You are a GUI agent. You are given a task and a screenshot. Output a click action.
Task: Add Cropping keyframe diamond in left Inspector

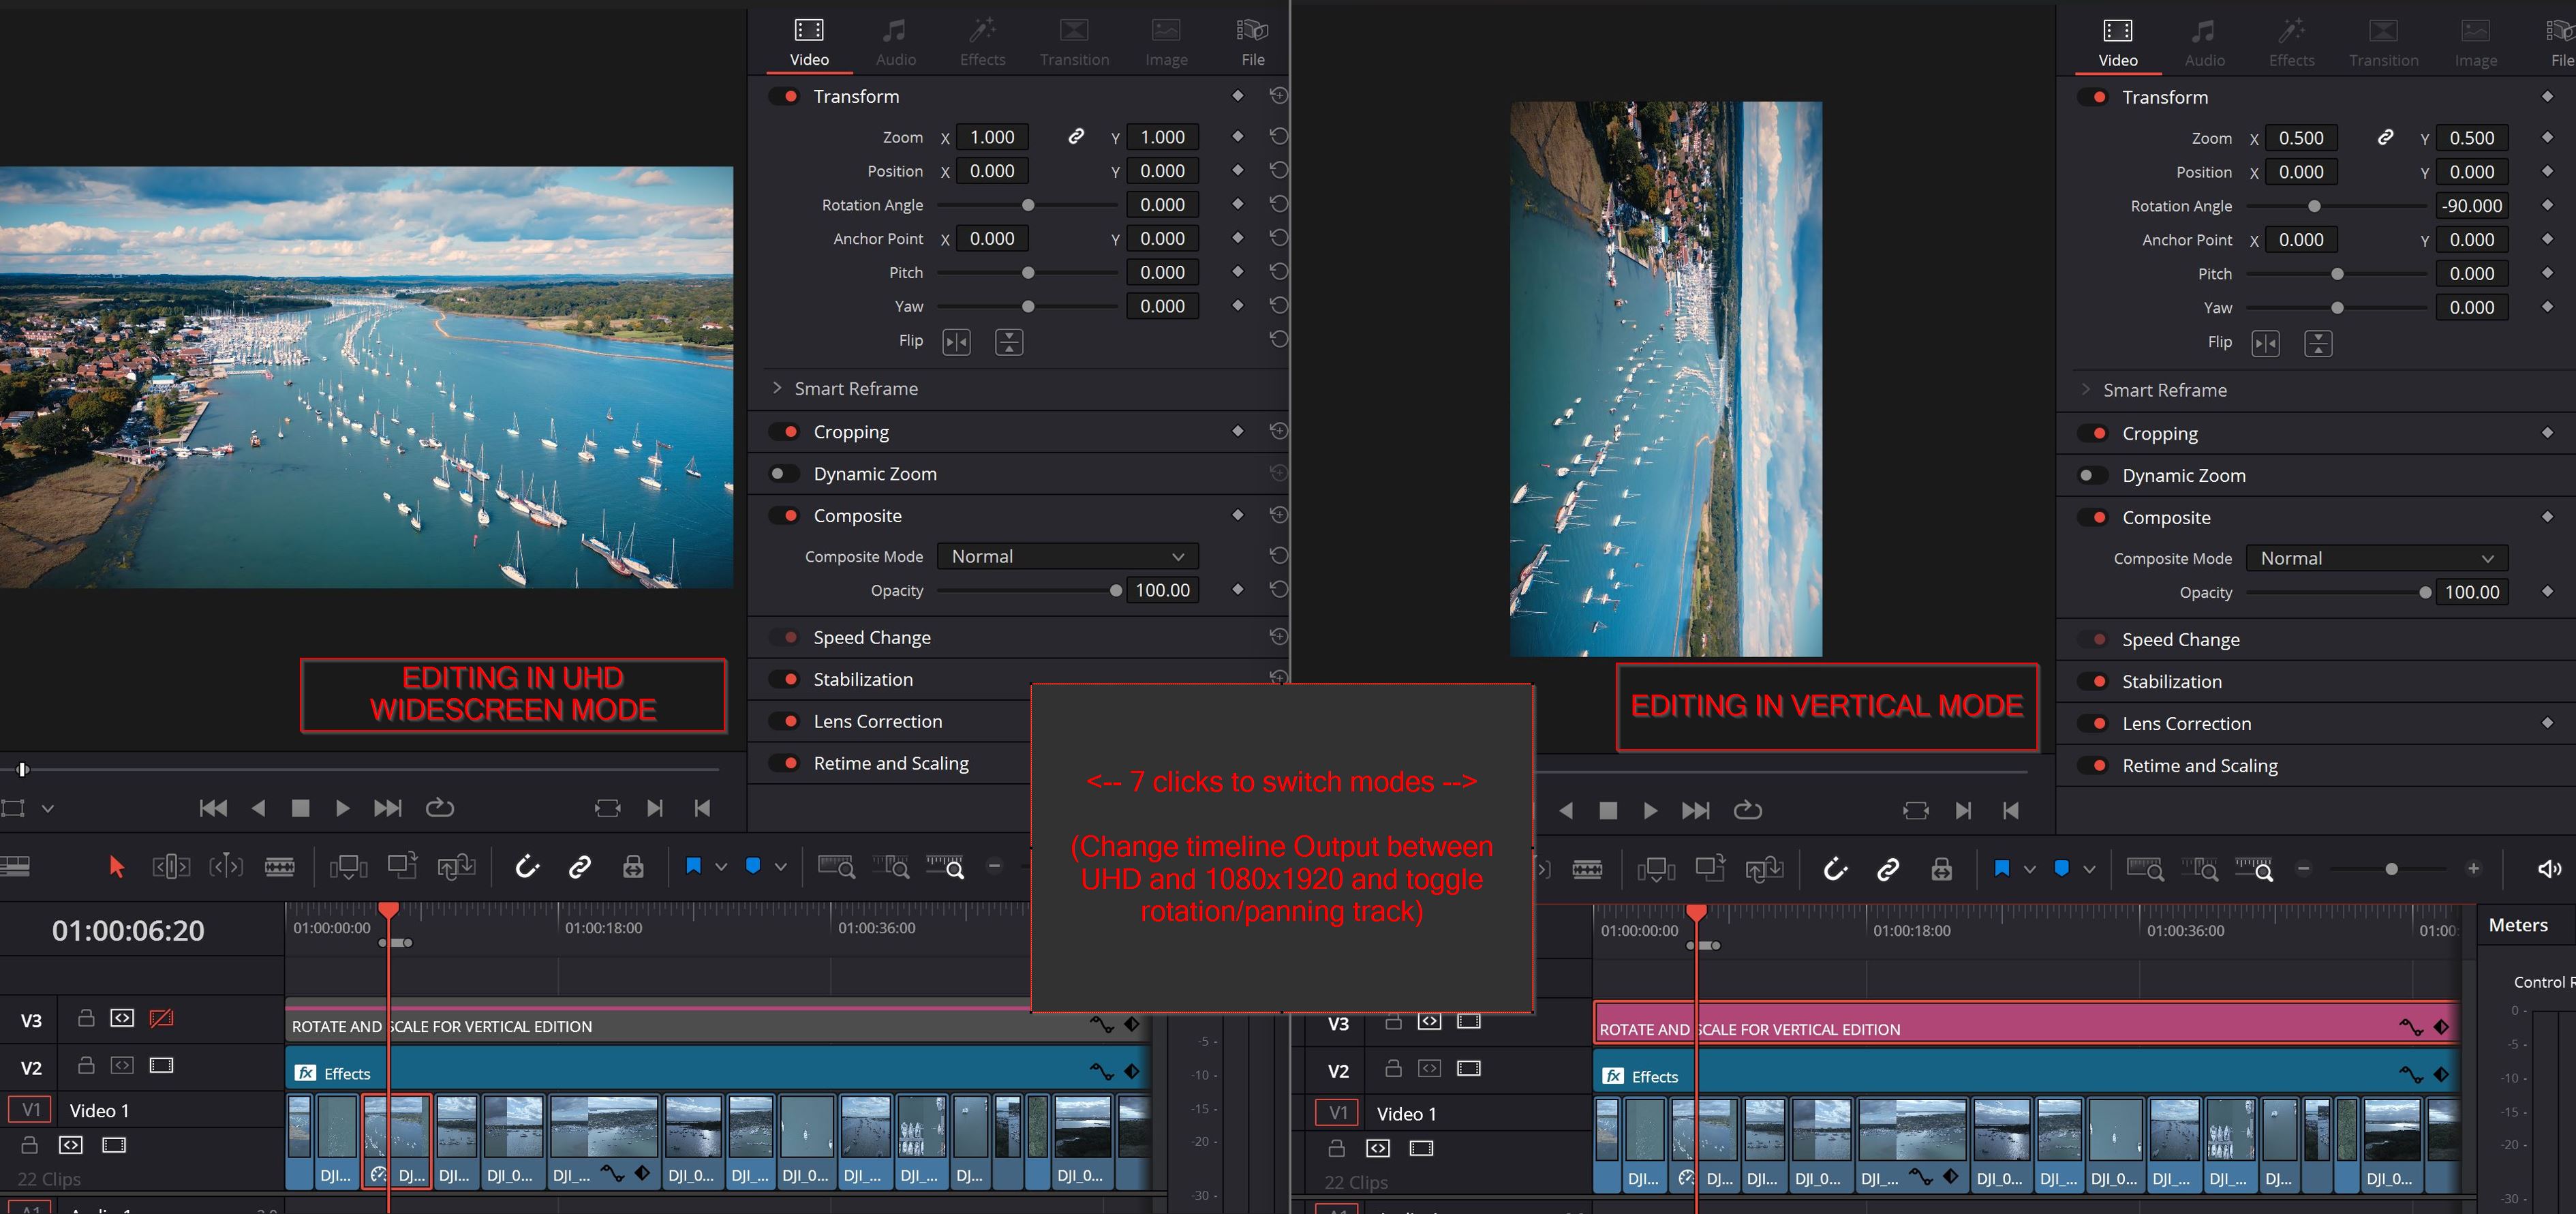[x=1238, y=431]
